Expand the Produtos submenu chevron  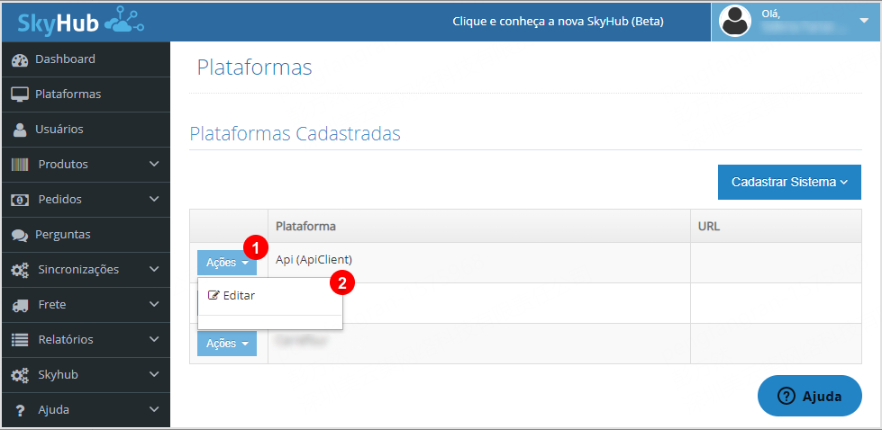point(155,164)
